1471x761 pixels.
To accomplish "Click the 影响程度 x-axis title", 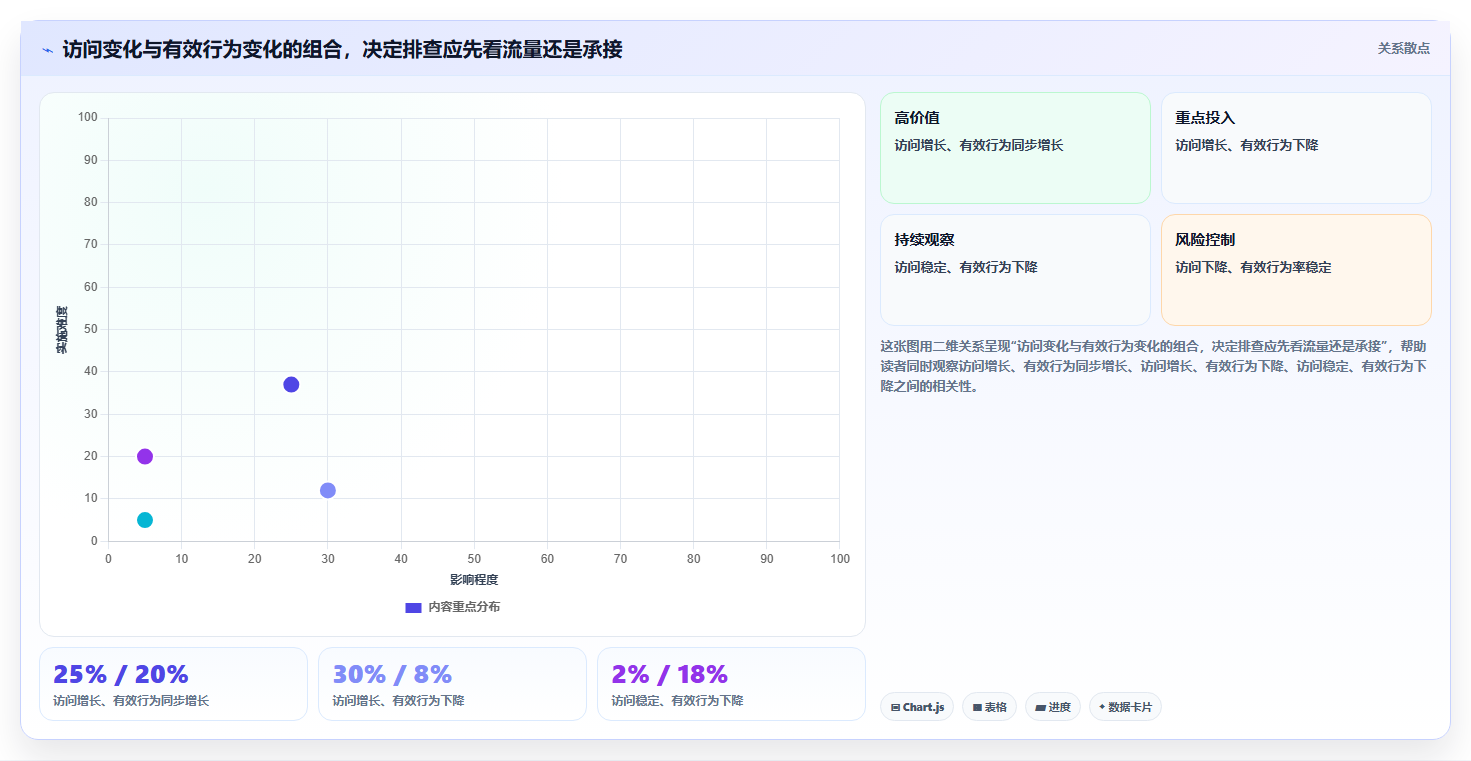I will pos(474,580).
